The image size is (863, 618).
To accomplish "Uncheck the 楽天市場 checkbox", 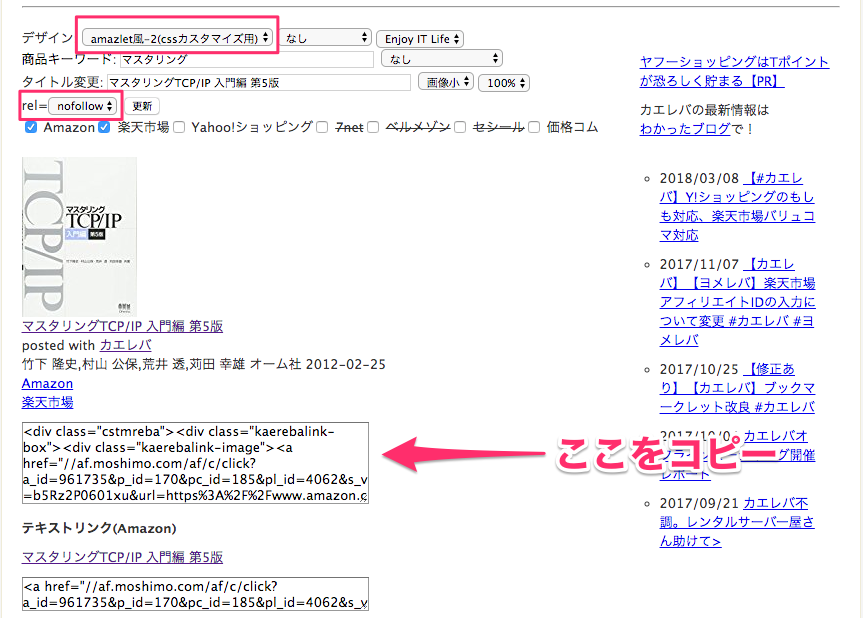I will 104,128.
